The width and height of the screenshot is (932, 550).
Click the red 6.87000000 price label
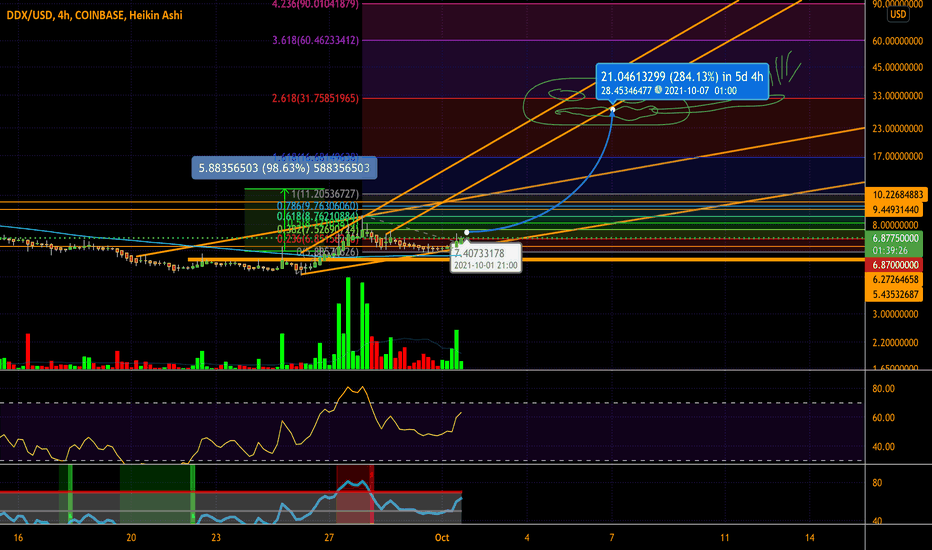pyautogui.click(x=895, y=265)
